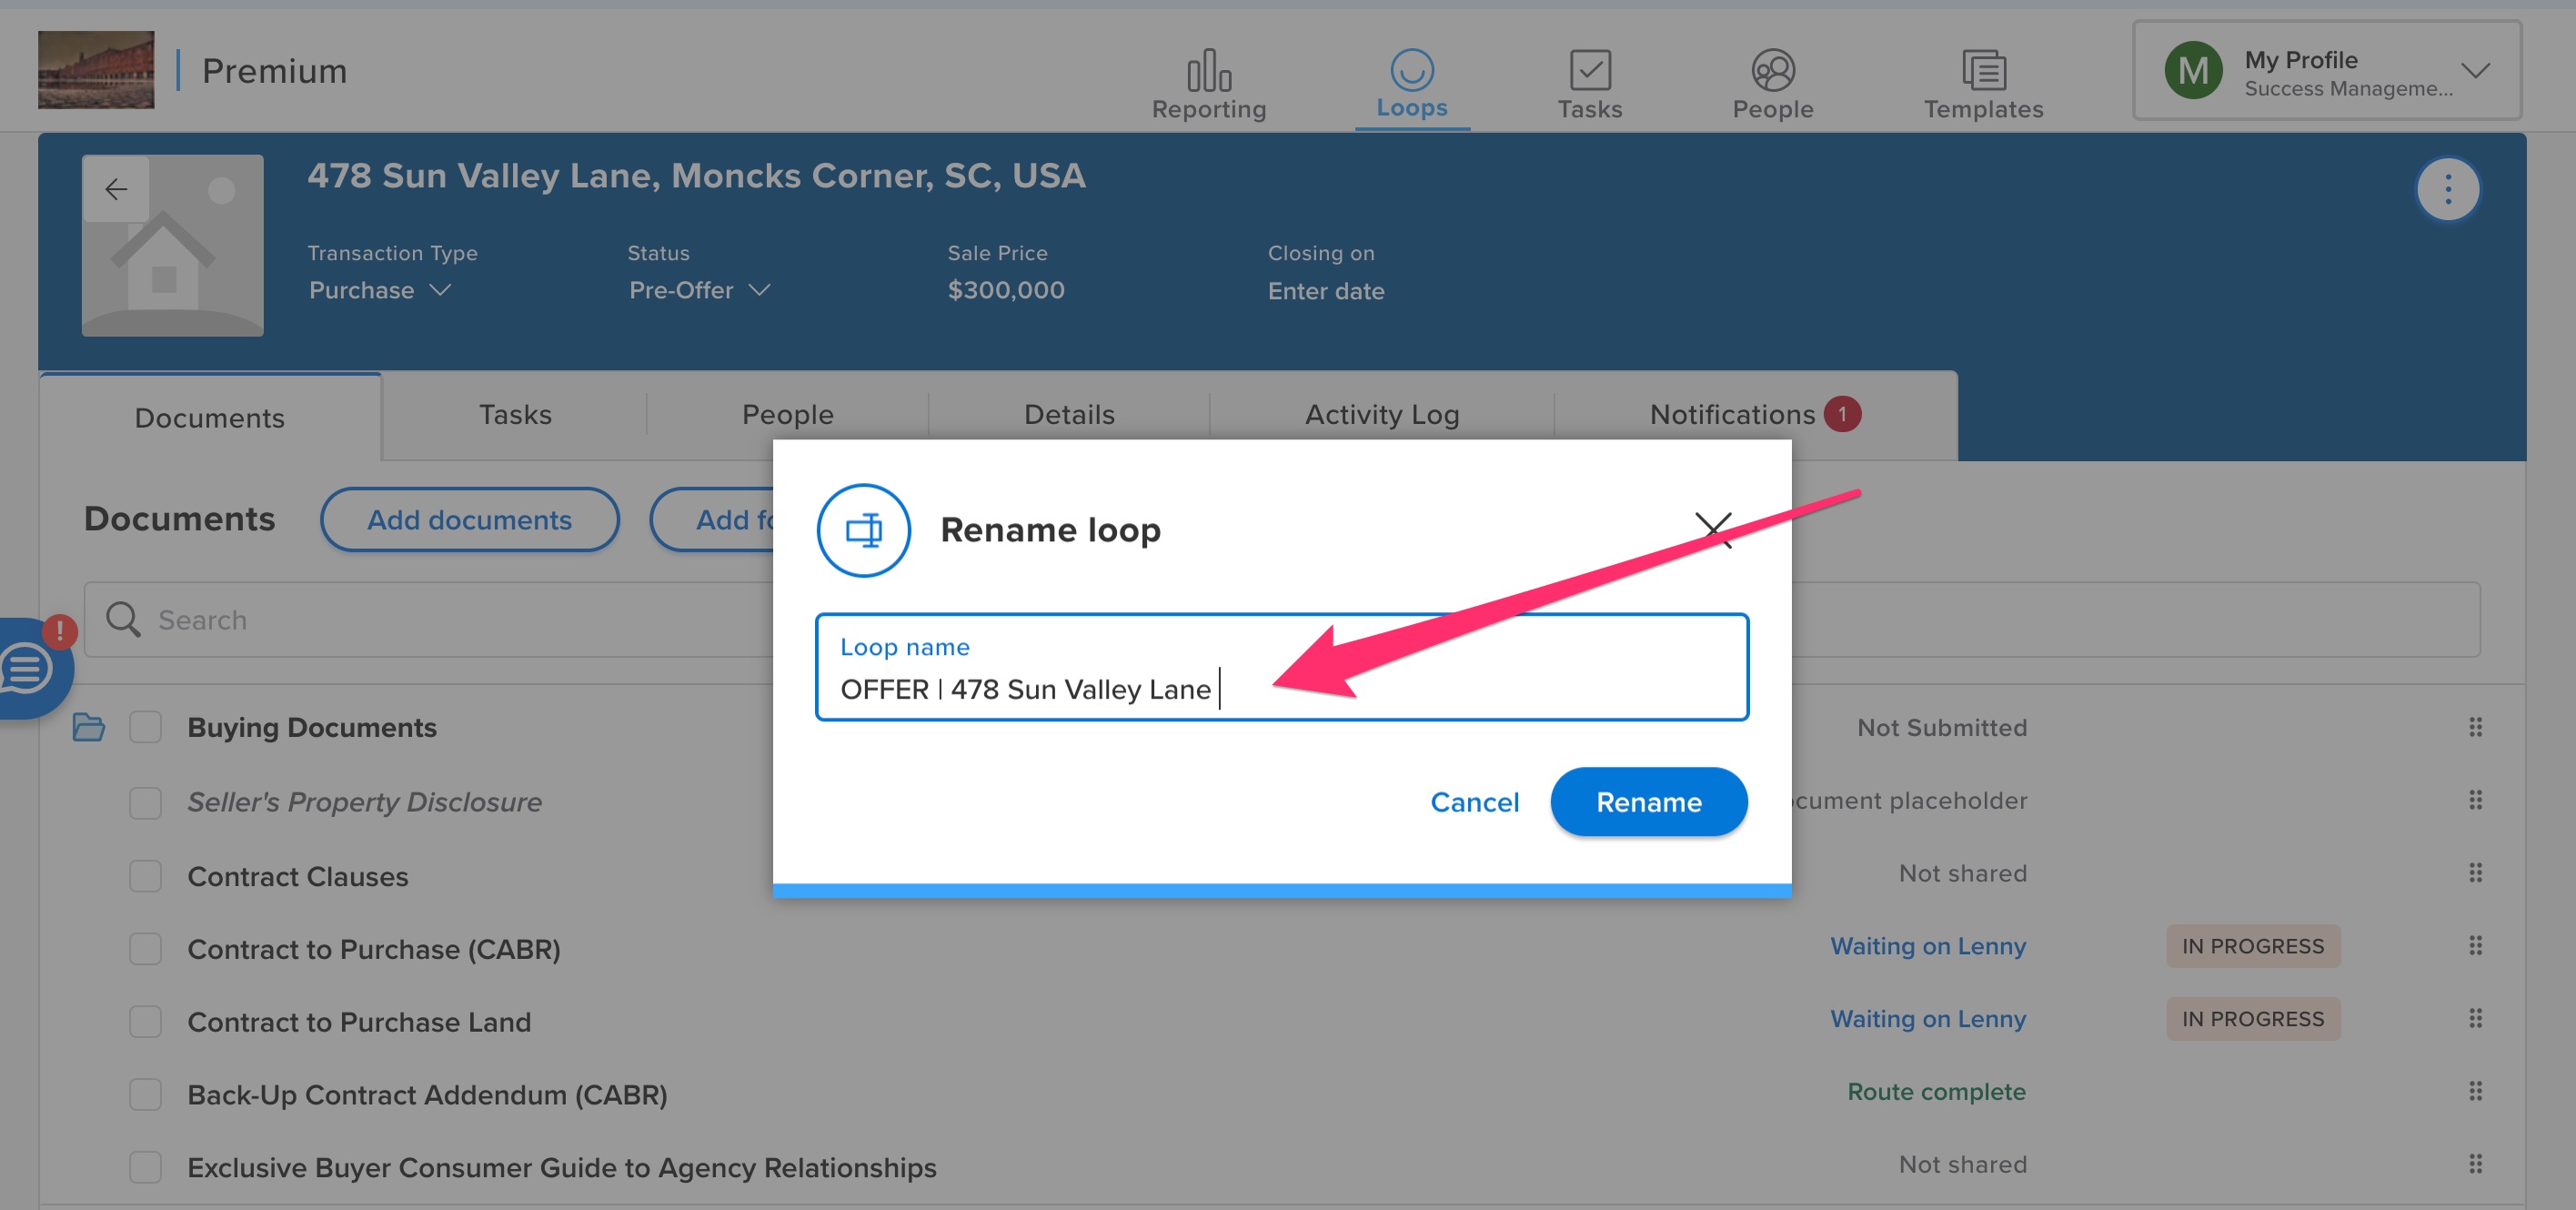Click drag handle for Contract to Purchase Land
The image size is (2576, 1210).
[2475, 1019]
